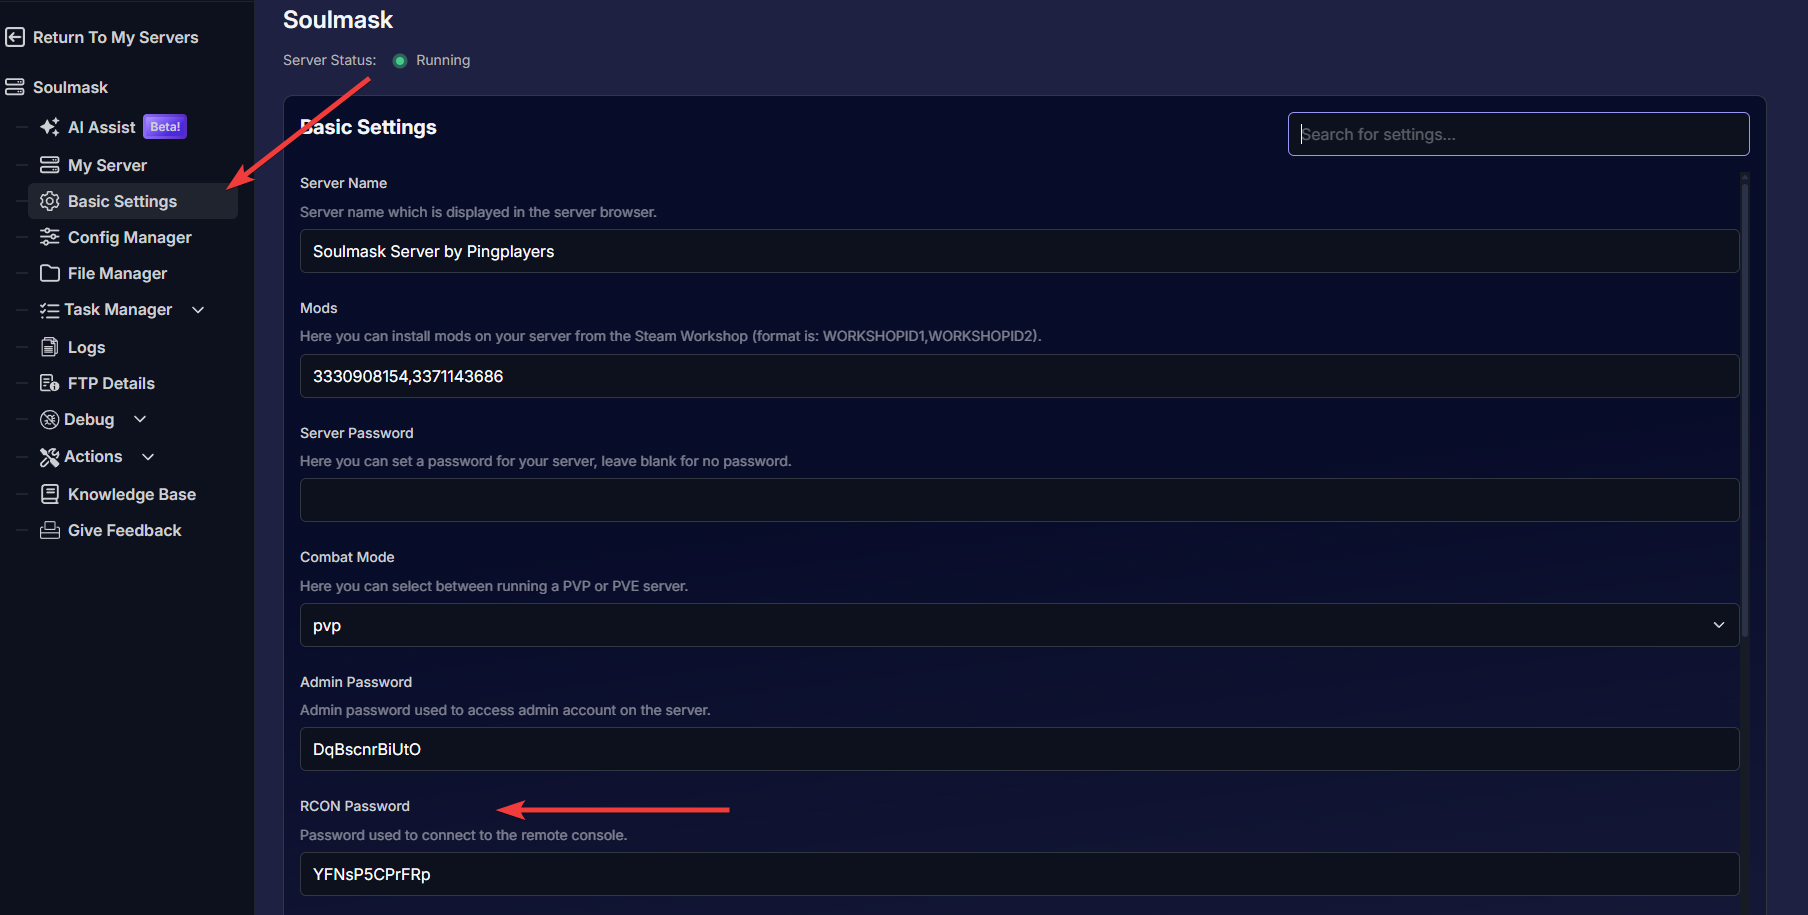Click the Actions tools icon

point(49,457)
